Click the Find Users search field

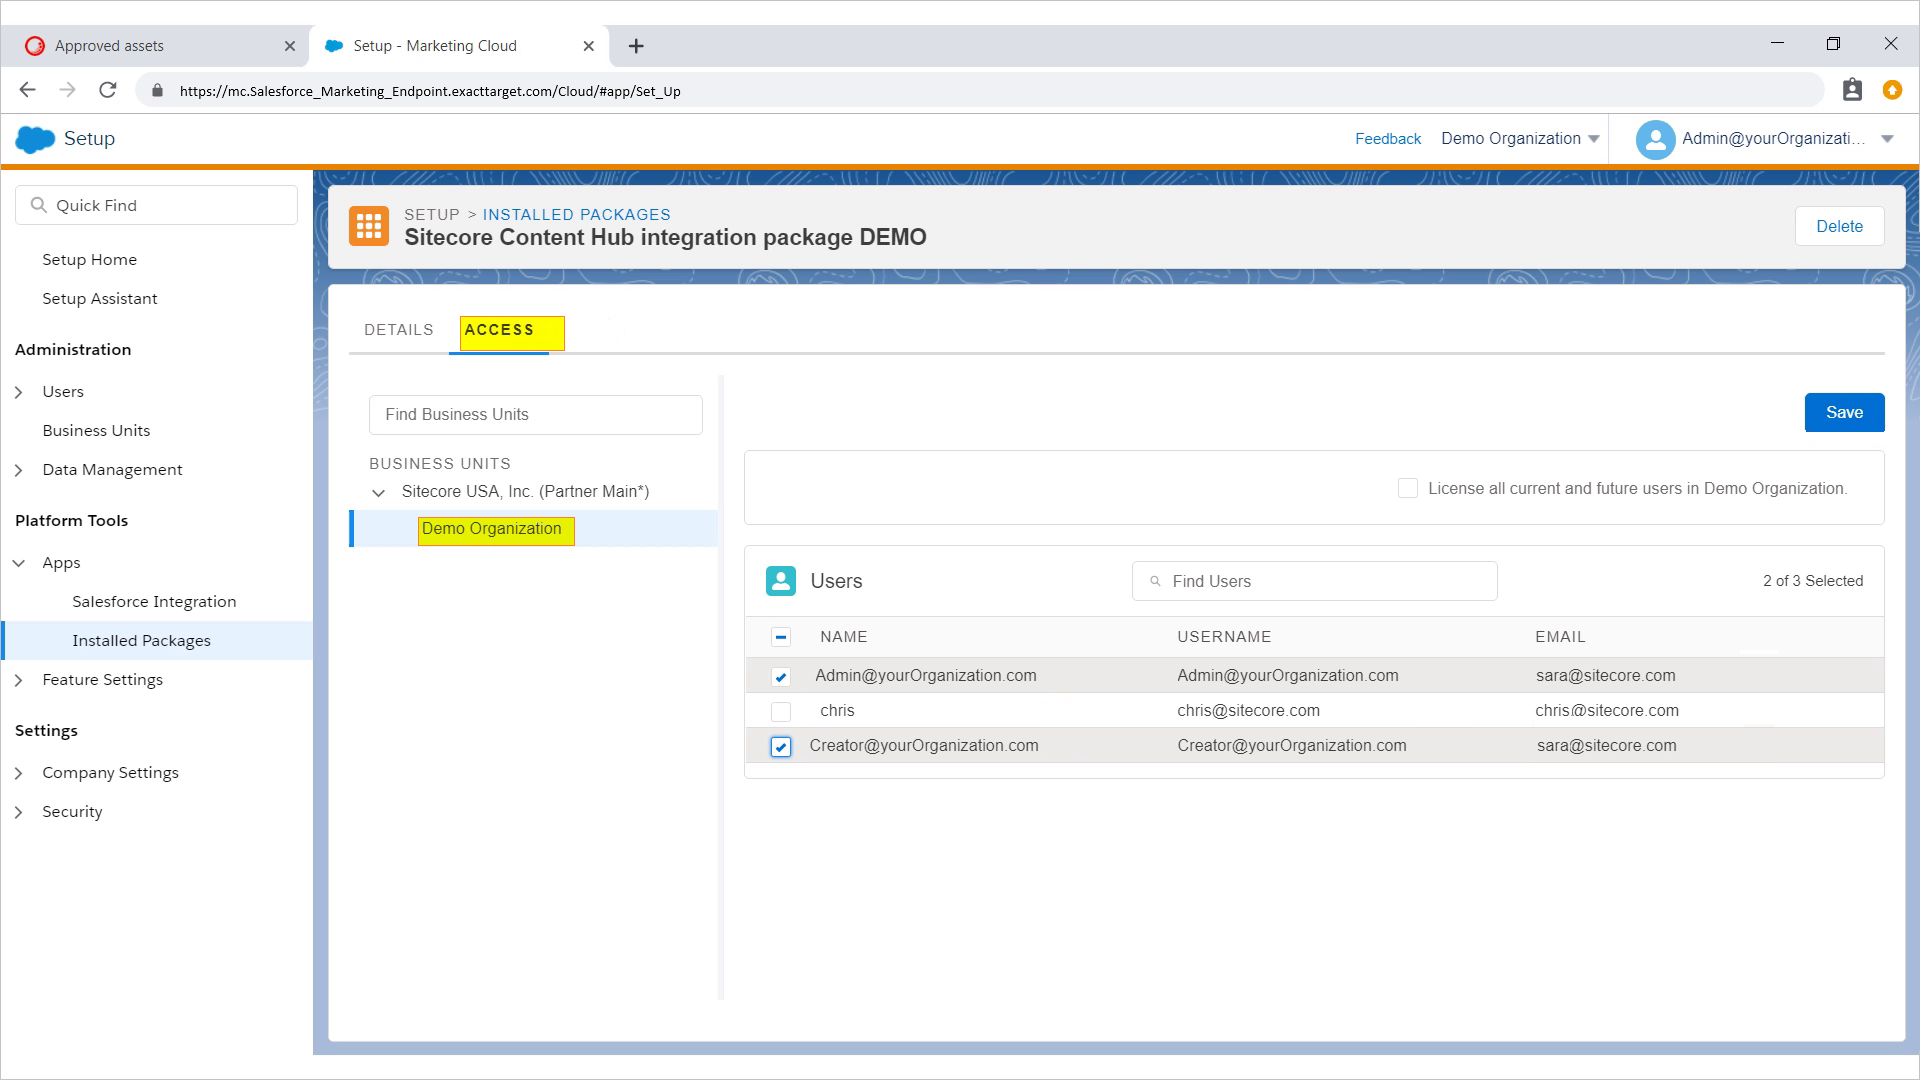pyautogui.click(x=1314, y=581)
